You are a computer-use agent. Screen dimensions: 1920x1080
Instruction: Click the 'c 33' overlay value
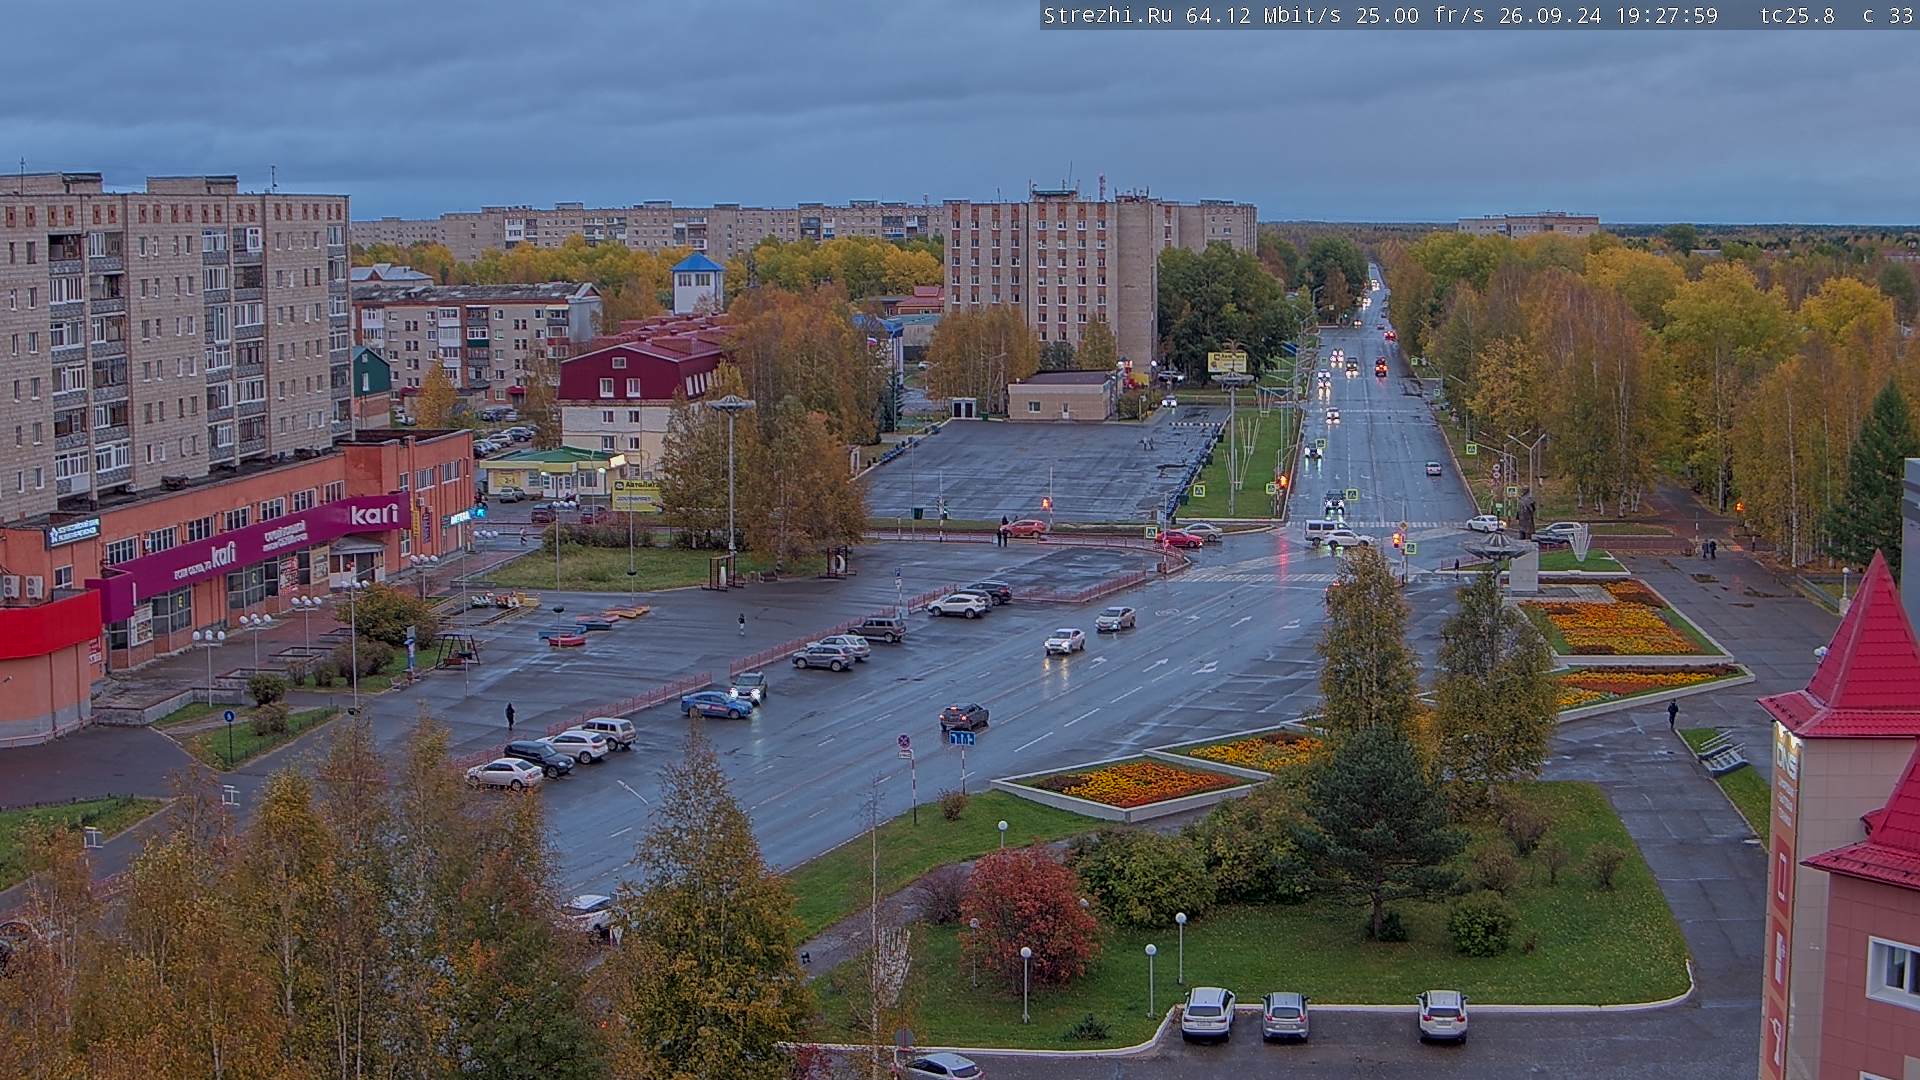click(x=1887, y=15)
